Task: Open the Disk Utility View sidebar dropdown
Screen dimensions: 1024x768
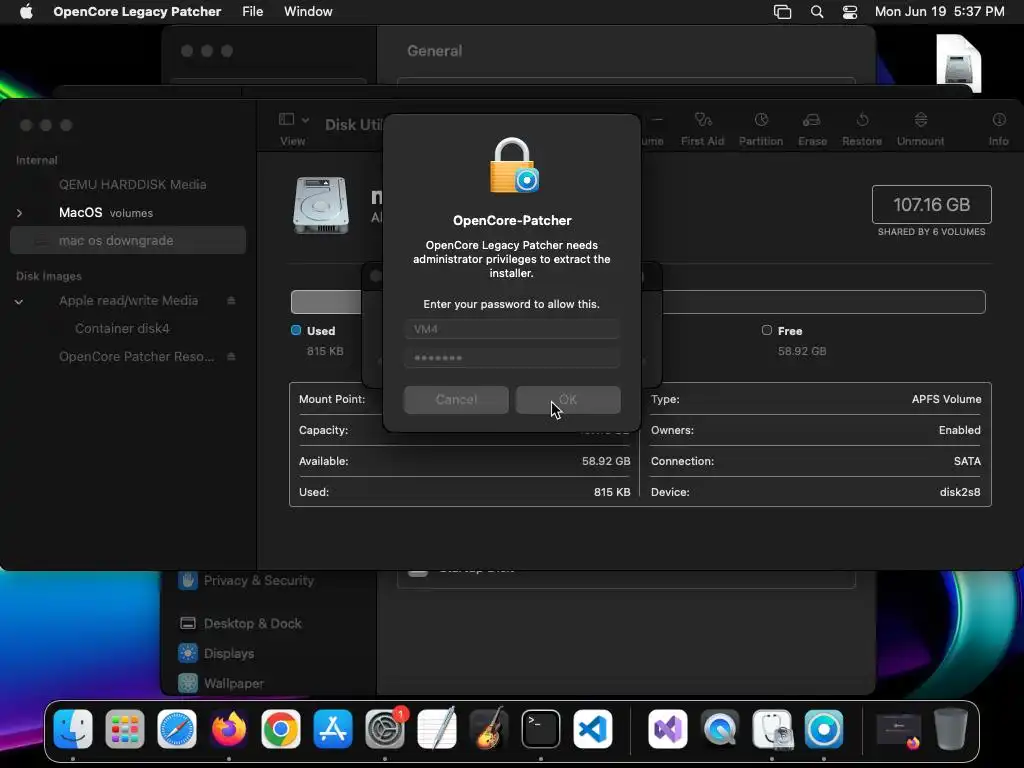Action: [x=293, y=120]
